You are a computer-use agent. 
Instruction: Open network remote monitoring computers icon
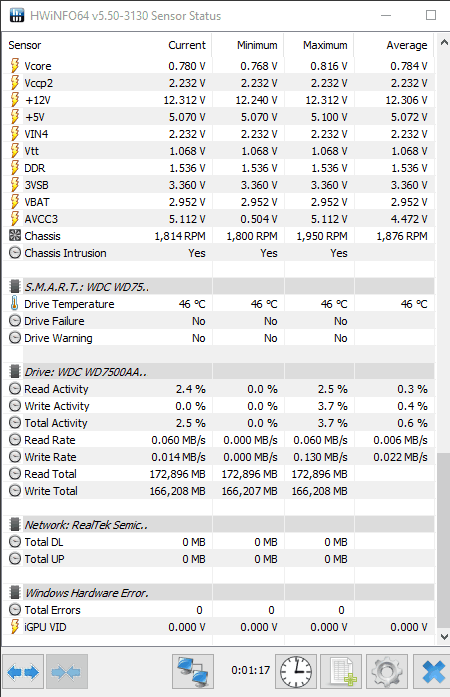click(193, 671)
